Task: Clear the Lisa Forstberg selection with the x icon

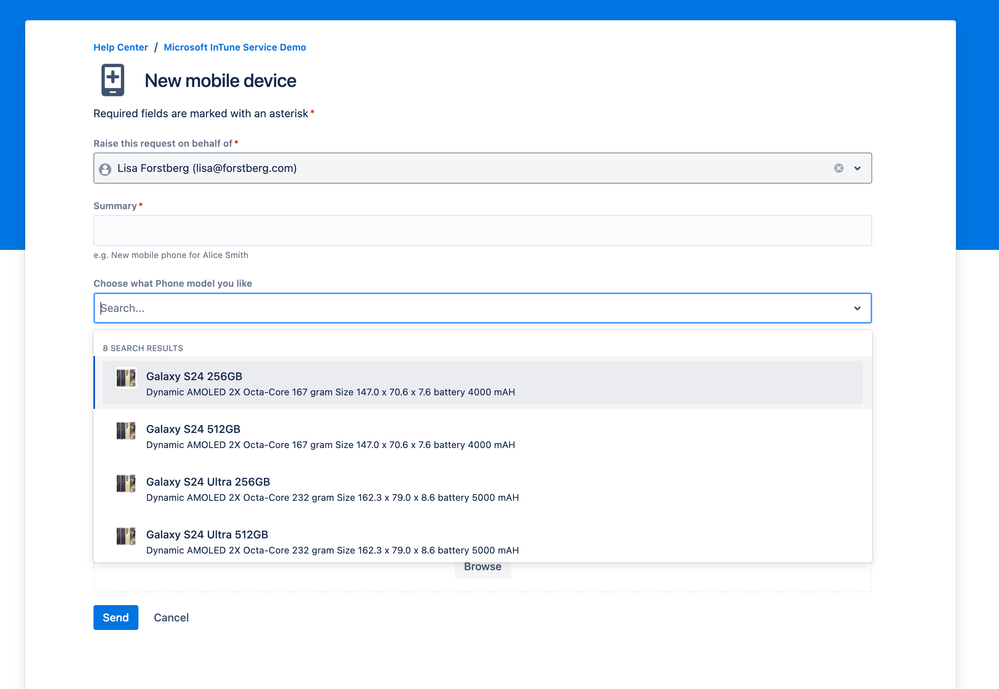Action: [838, 168]
